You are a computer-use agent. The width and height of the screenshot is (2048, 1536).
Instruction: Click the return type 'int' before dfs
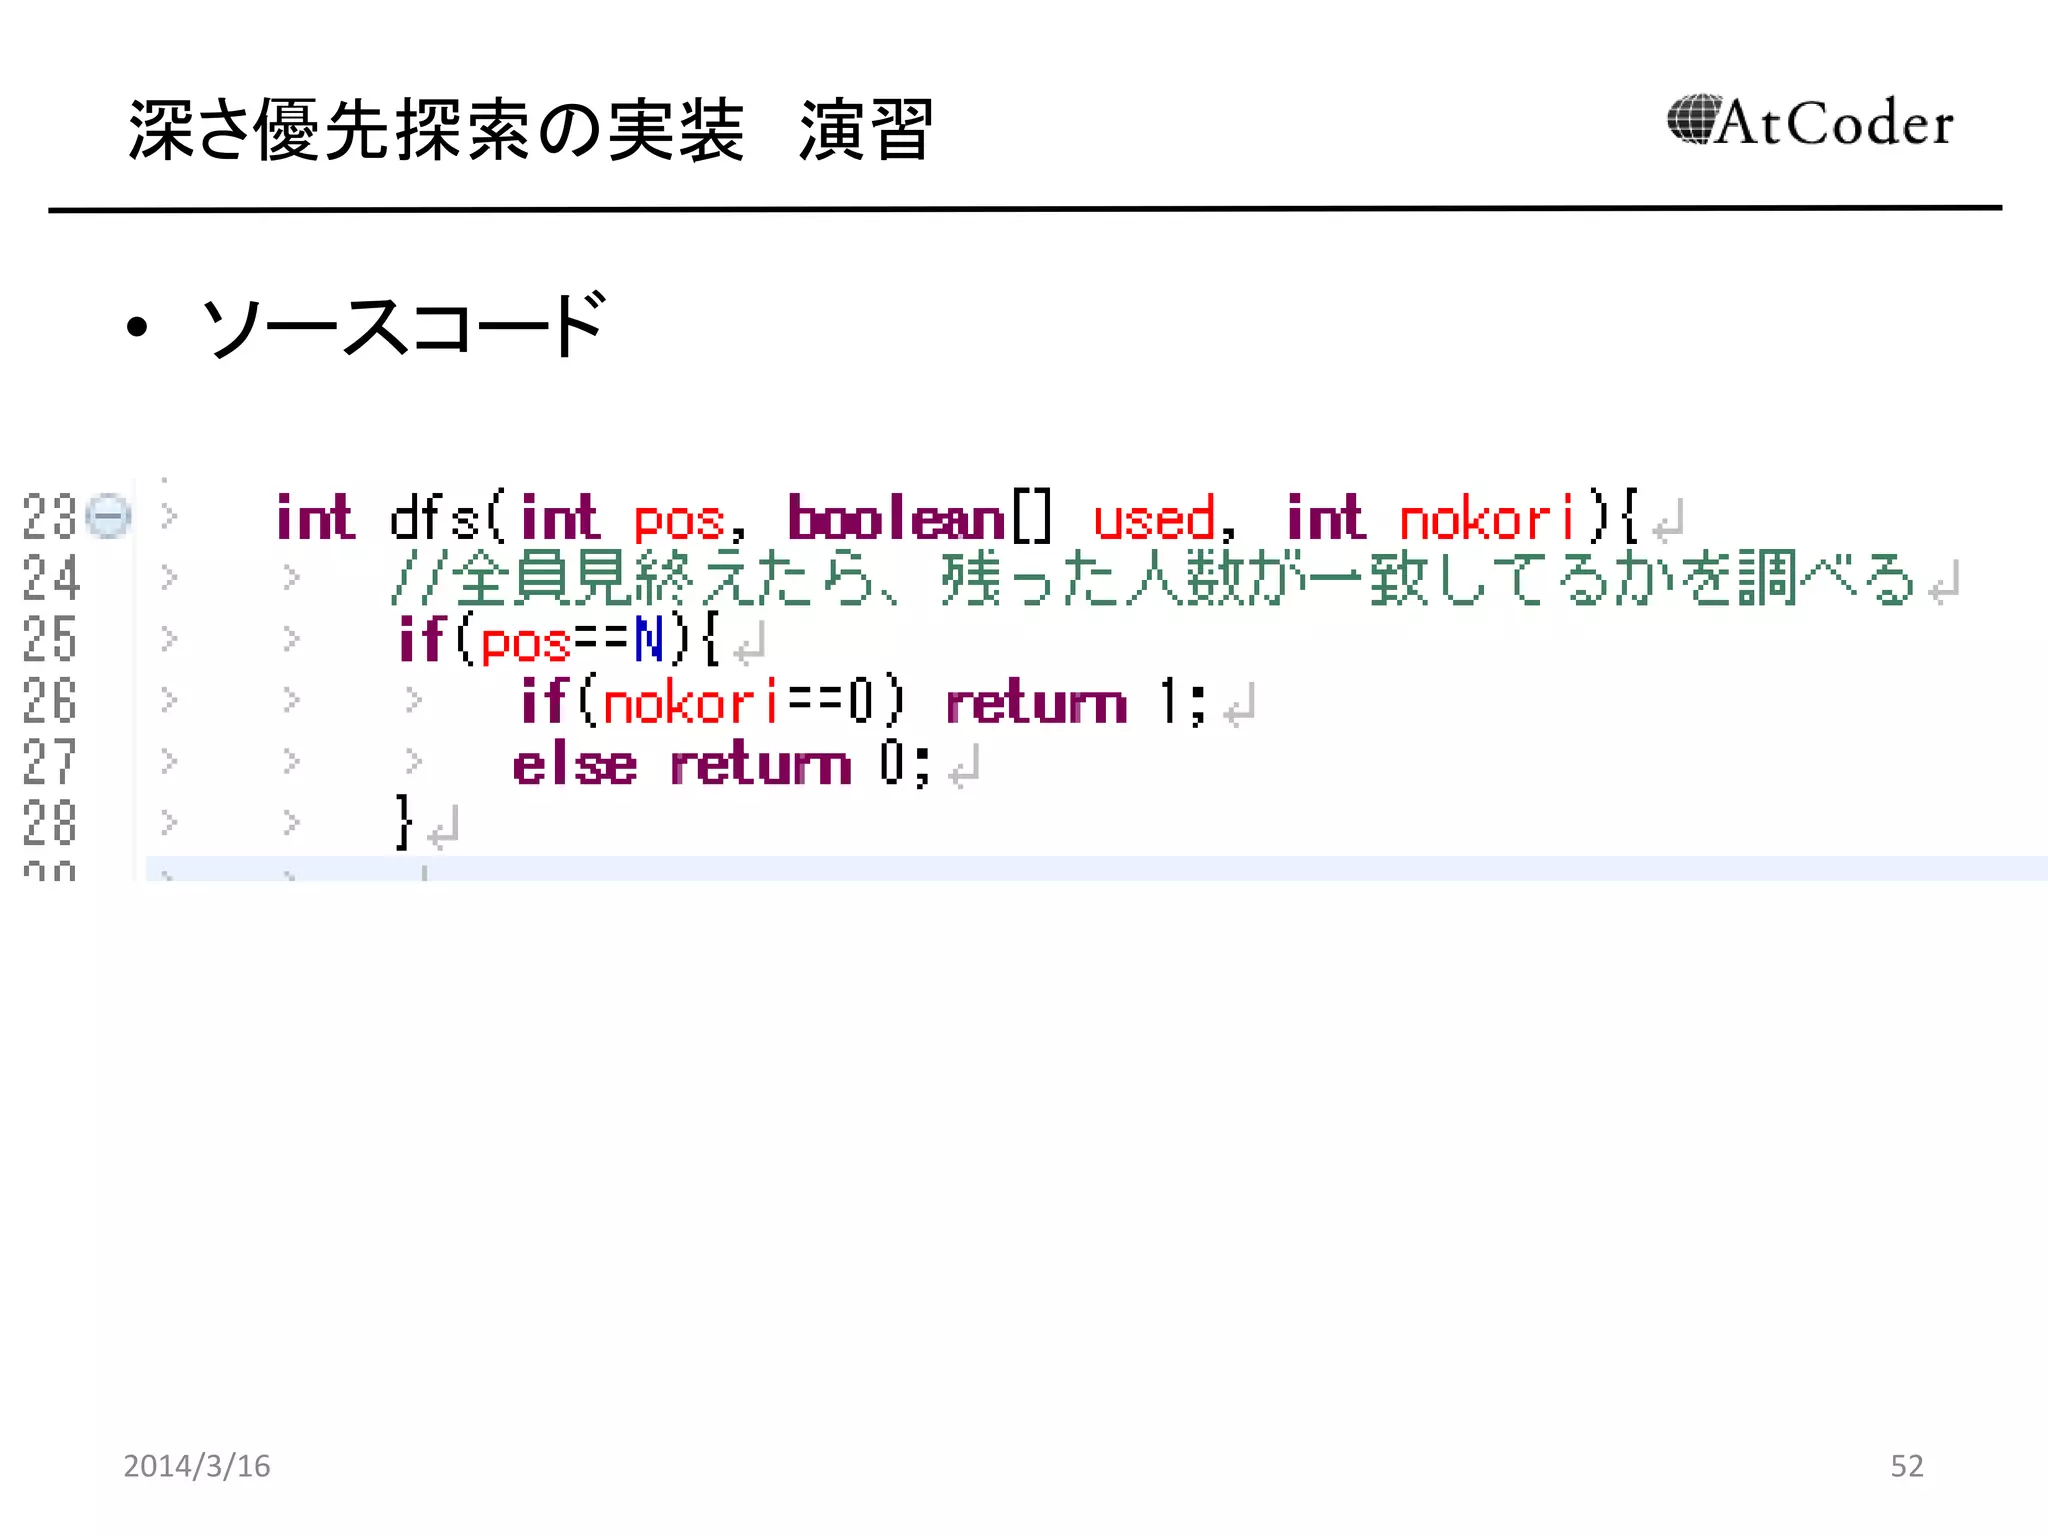coord(314,517)
